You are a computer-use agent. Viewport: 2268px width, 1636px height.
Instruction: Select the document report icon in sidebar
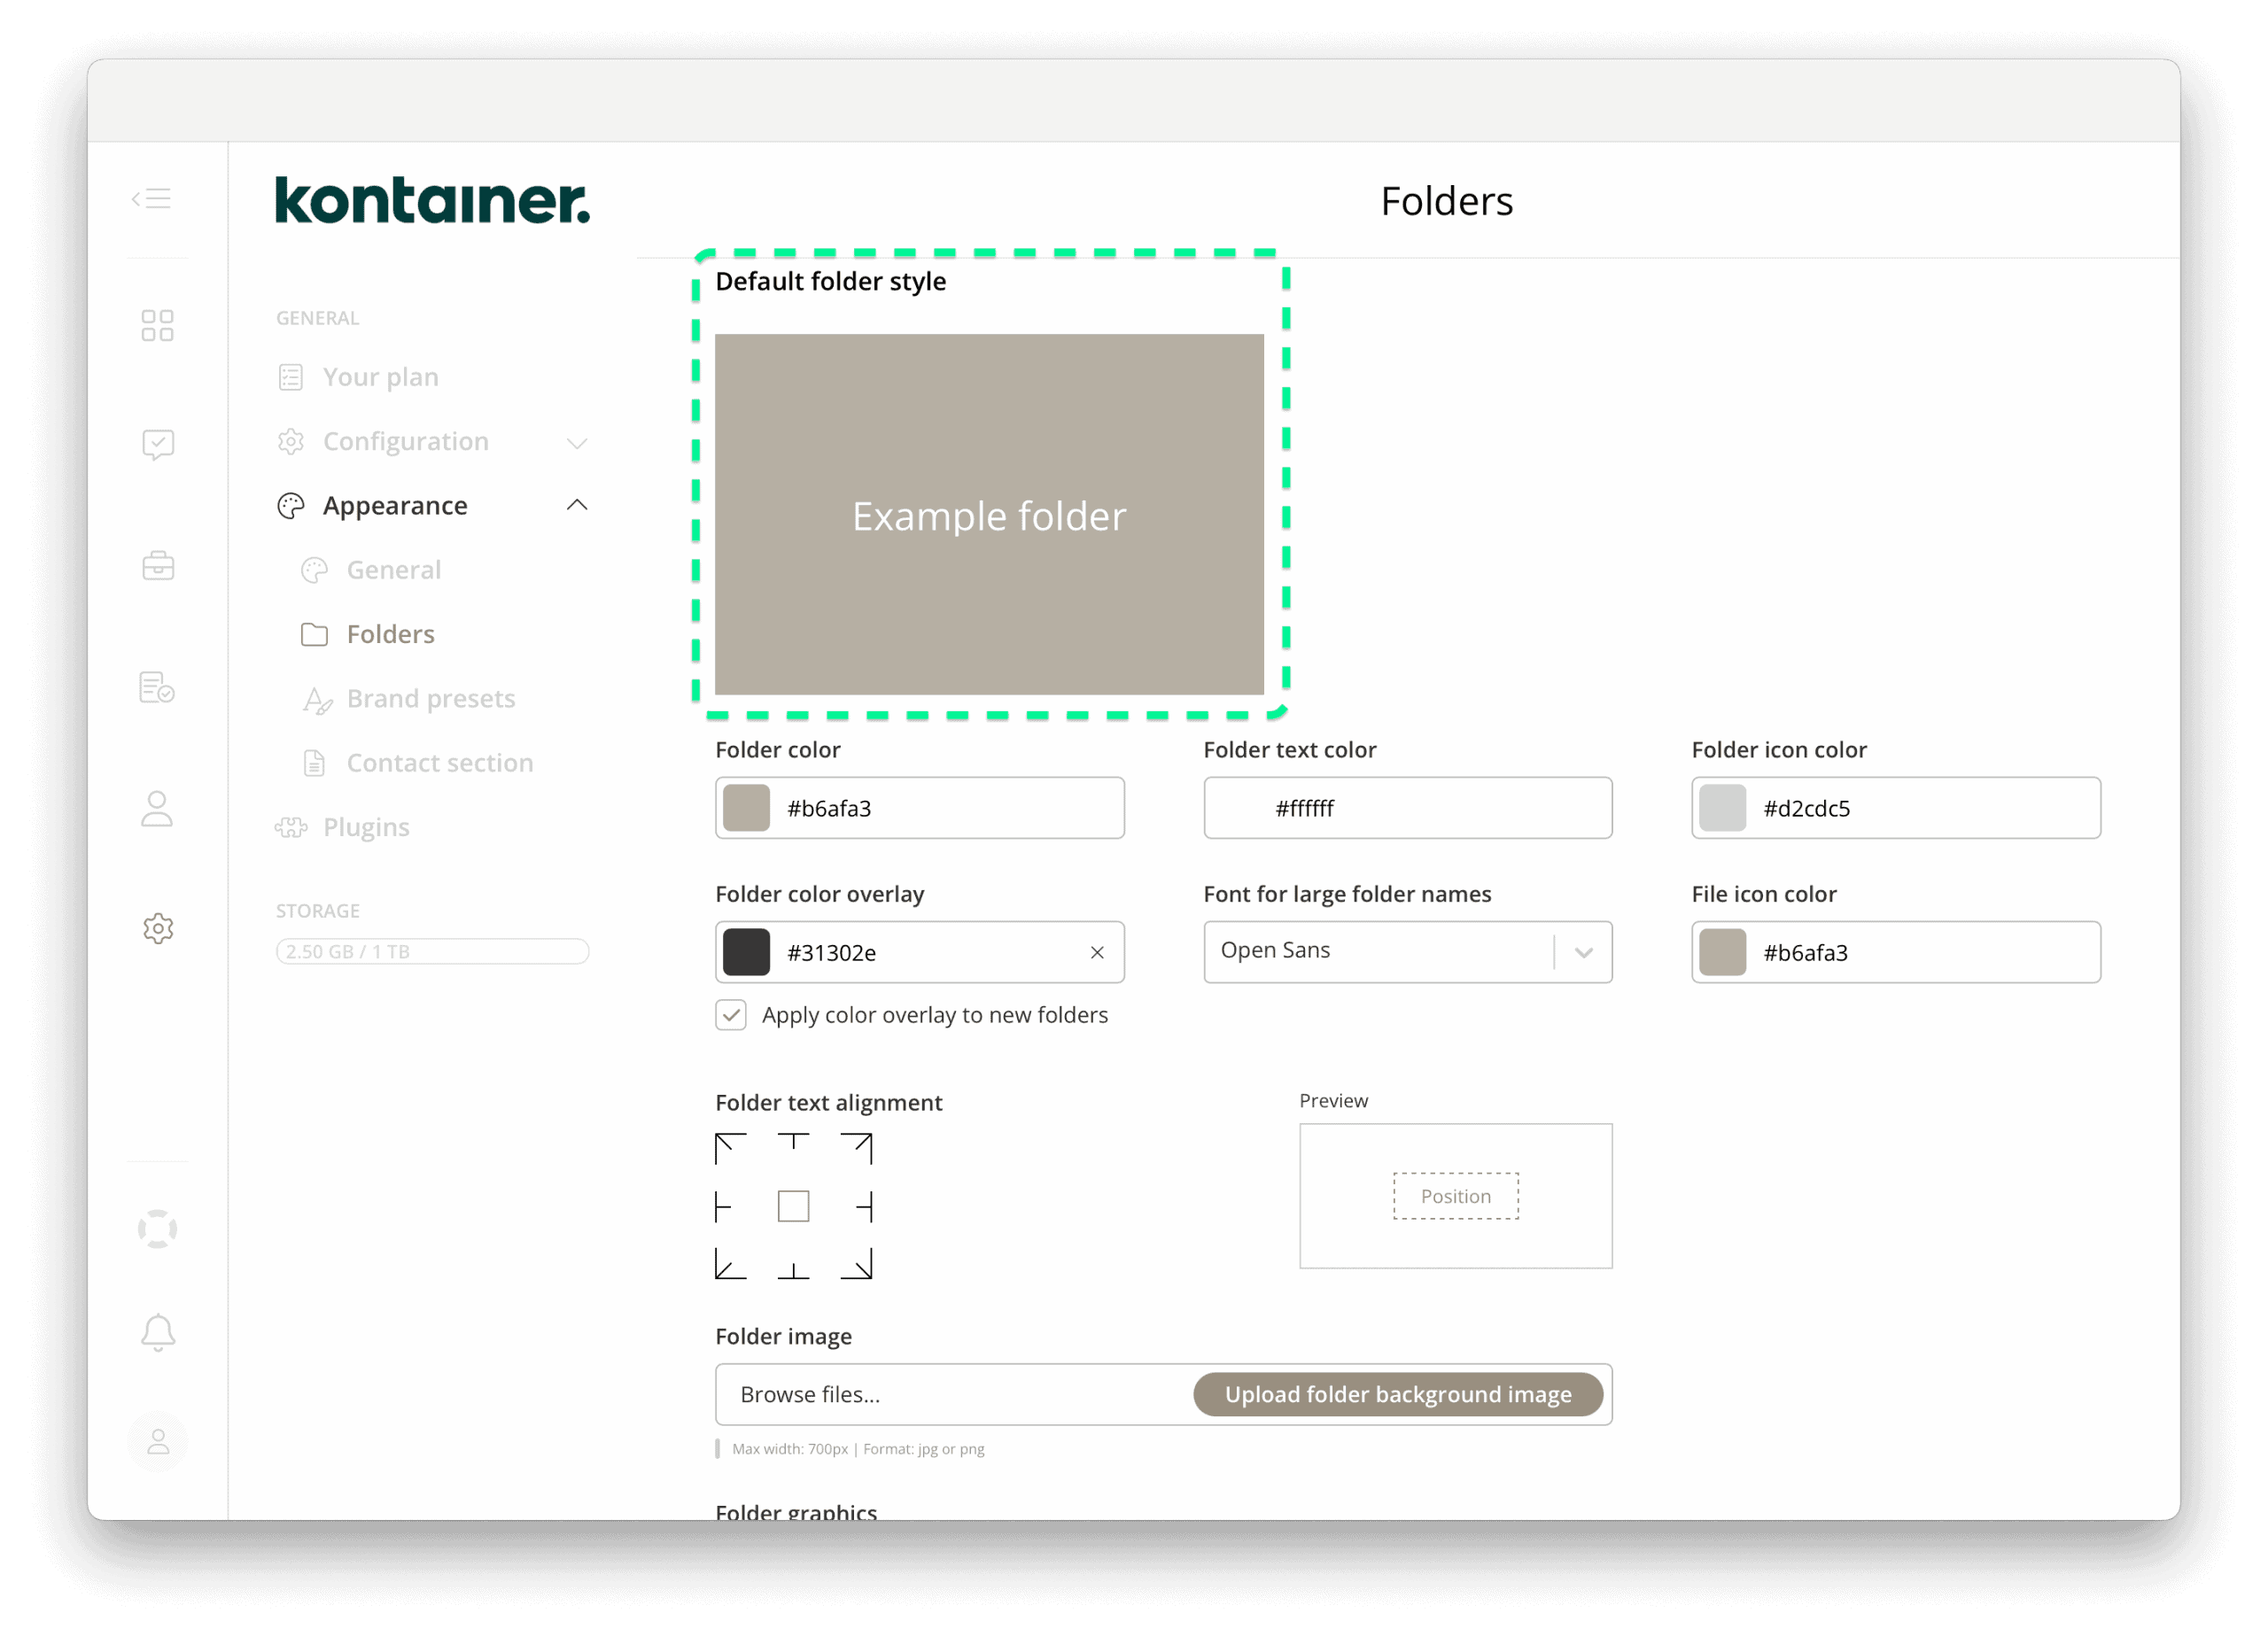pos(157,687)
